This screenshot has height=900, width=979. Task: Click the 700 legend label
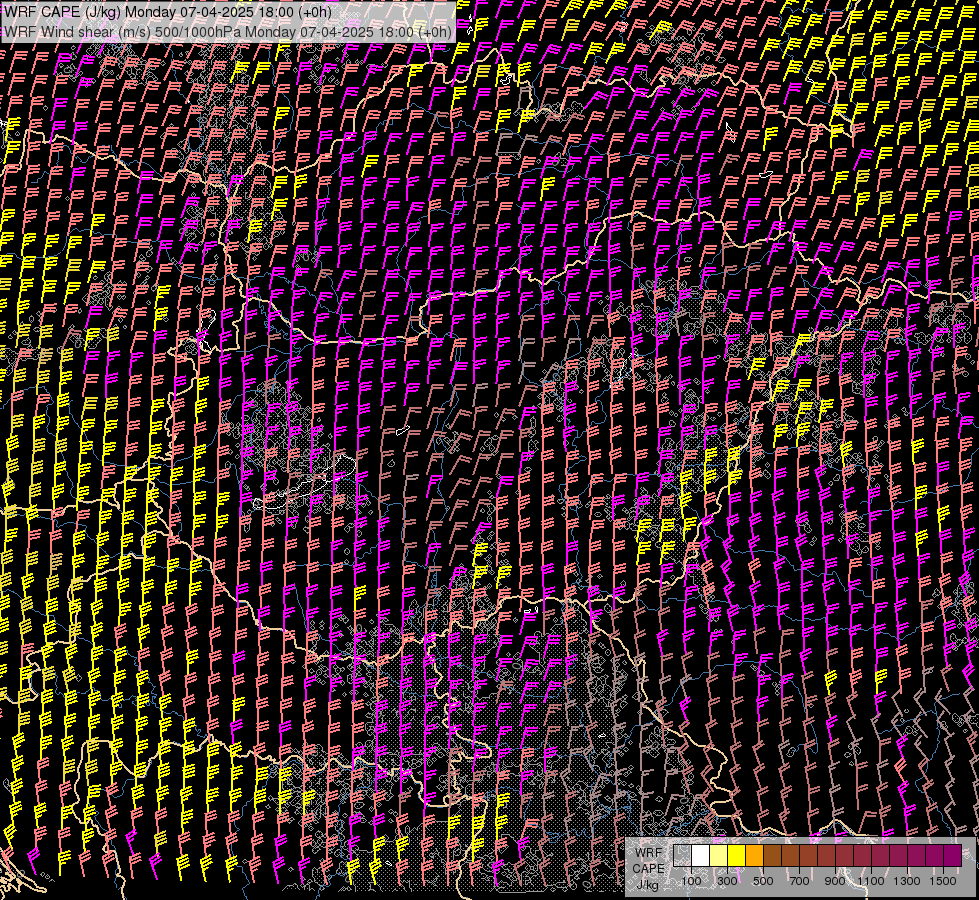(x=799, y=881)
